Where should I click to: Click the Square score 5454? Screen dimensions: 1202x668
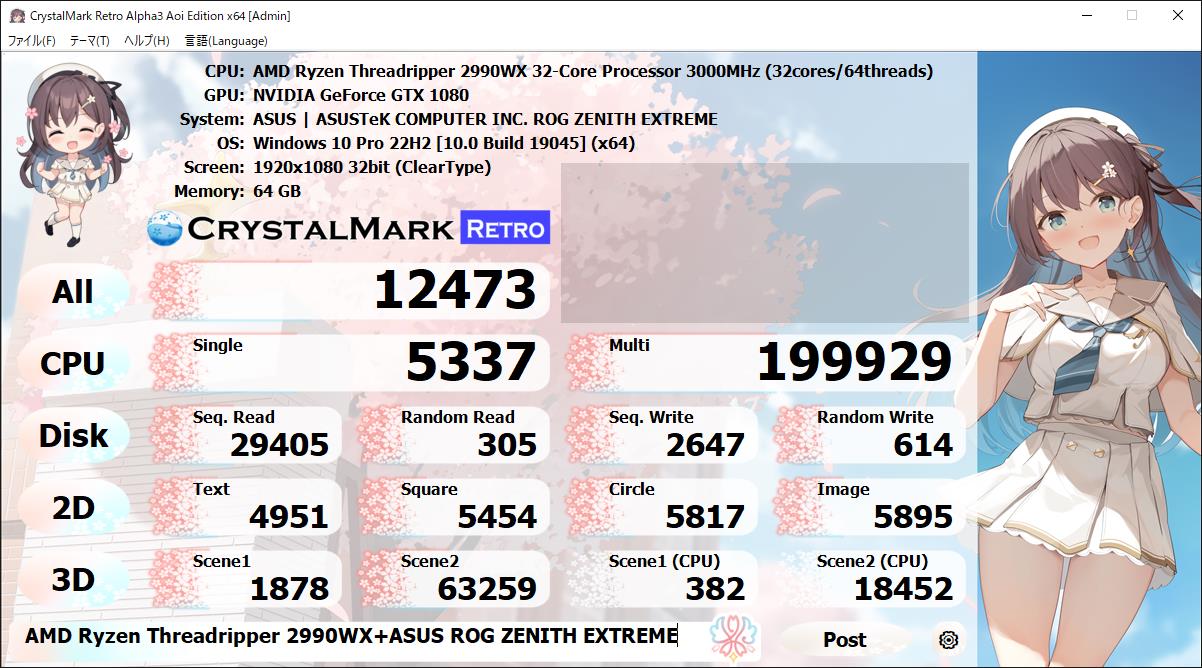(x=497, y=517)
